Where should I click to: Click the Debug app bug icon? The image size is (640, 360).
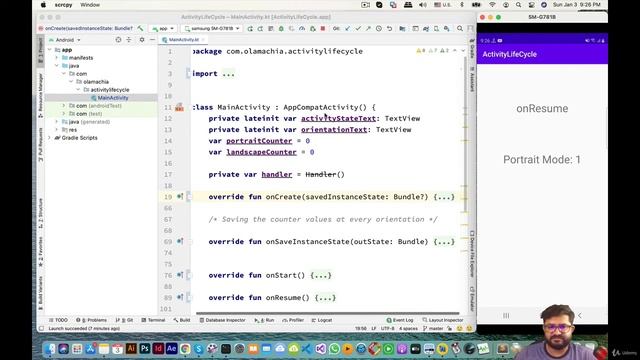pos(281,29)
